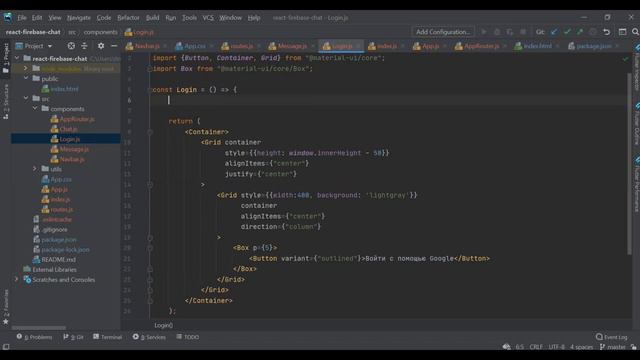This screenshot has height=360, width=640.
Task: Click the green inspection checkmark in editor corner
Action: [x=625, y=59]
